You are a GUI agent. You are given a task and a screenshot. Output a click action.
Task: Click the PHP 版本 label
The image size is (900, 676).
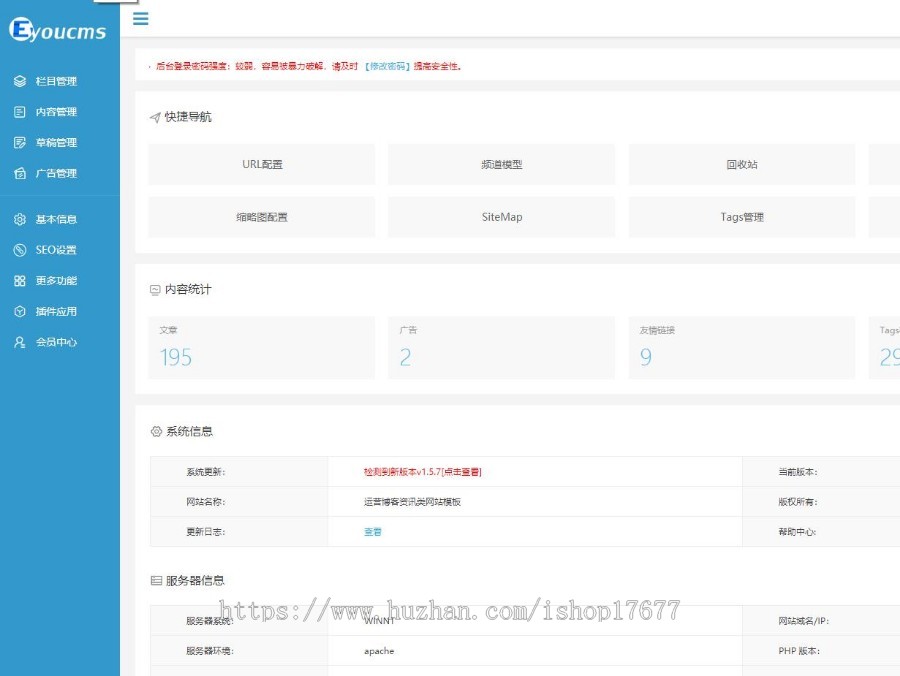(799, 651)
